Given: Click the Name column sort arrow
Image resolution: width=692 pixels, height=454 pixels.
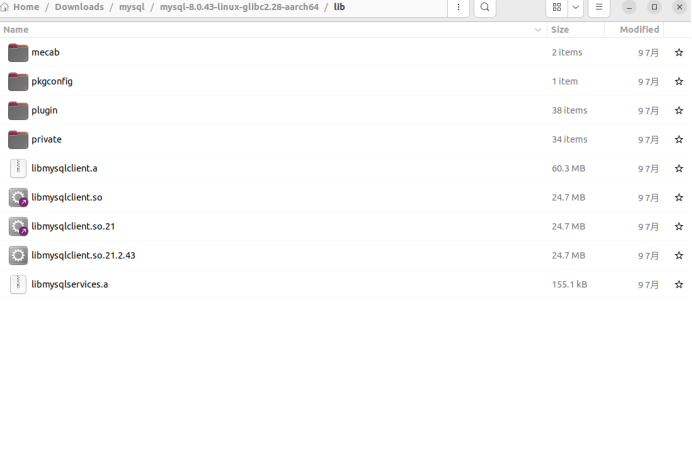Looking at the screenshot, I should click(x=538, y=30).
